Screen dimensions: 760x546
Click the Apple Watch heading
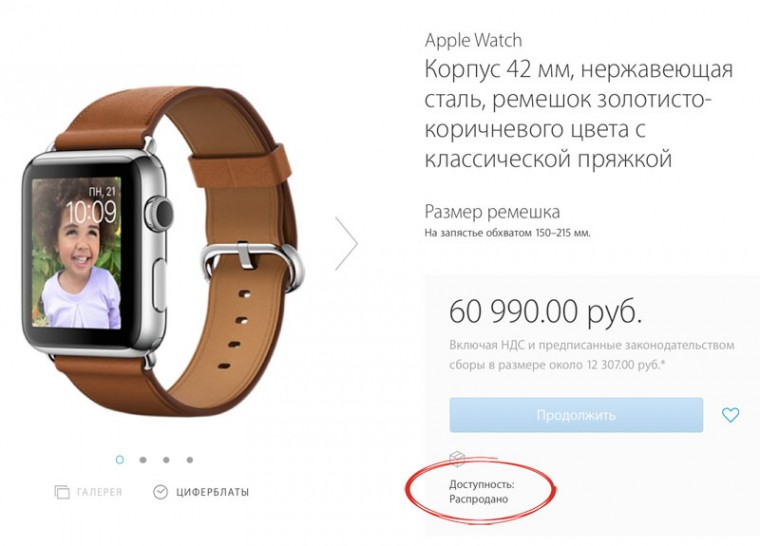(x=473, y=41)
